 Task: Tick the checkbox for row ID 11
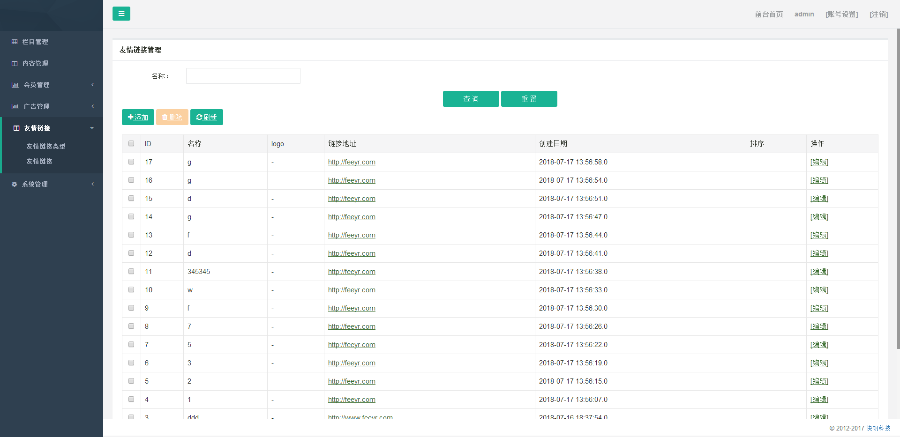click(131, 271)
